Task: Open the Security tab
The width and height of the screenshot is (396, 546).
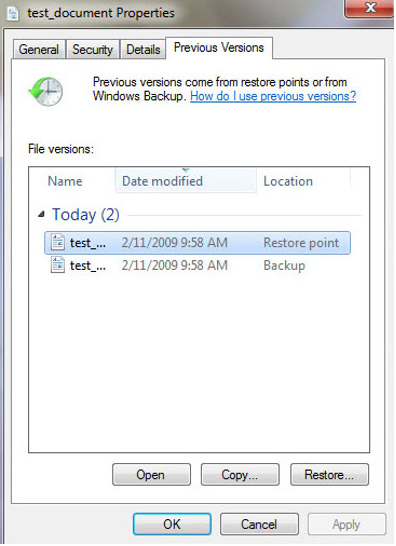Action: point(93,49)
